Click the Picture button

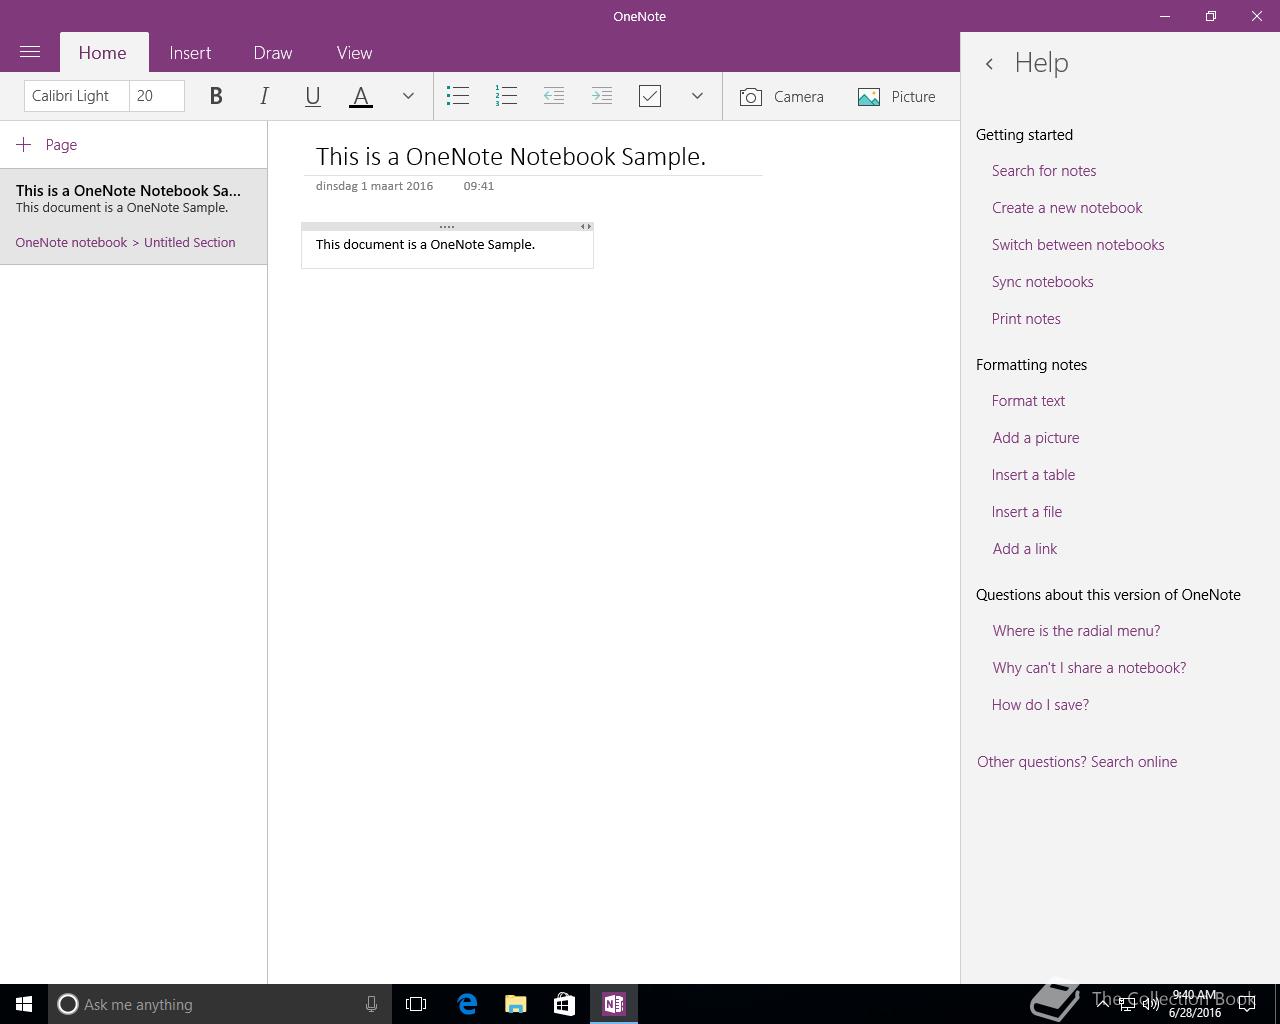click(897, 96)
